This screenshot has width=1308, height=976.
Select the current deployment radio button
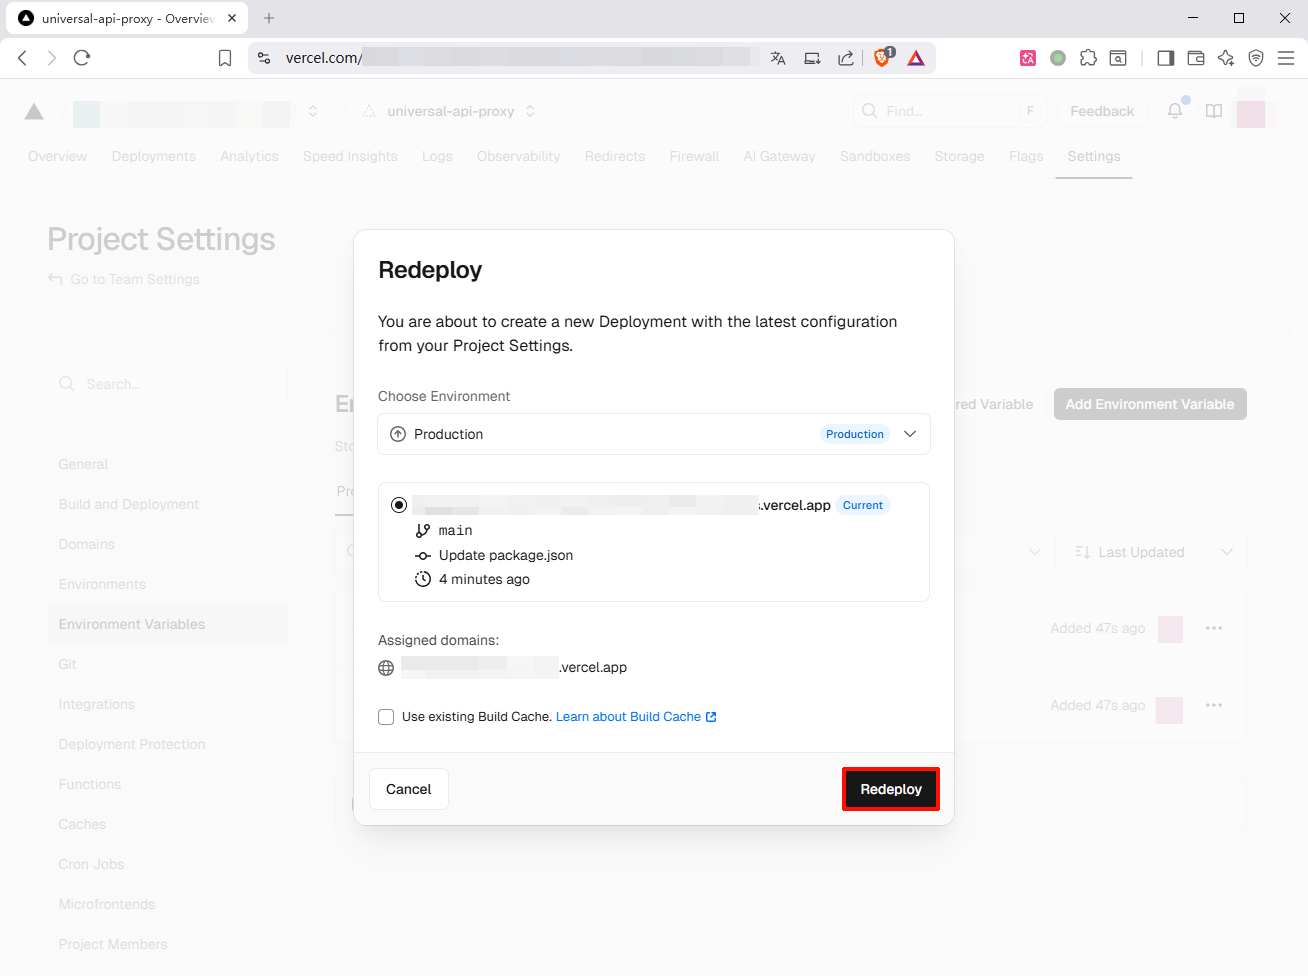[399, 505]
